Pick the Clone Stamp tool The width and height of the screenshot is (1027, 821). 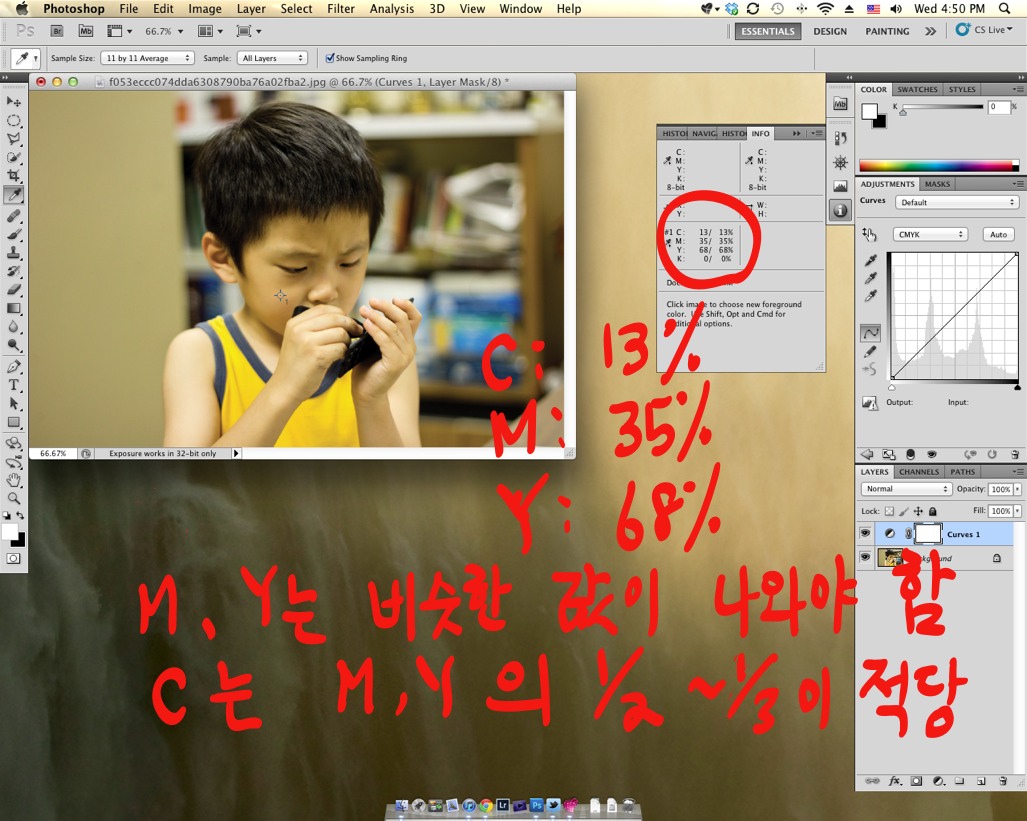click(x=14, y=252)
